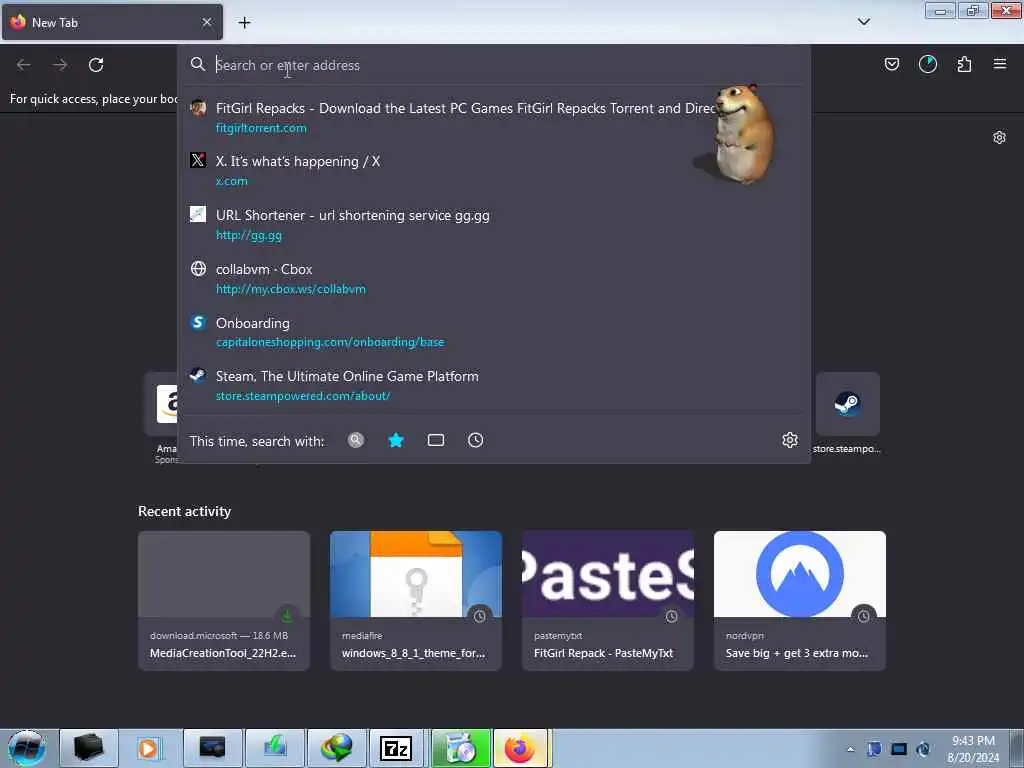
Task: Open the FitGirl Repack - PasteMyTxt card
Action: click(x=608, y=601)
